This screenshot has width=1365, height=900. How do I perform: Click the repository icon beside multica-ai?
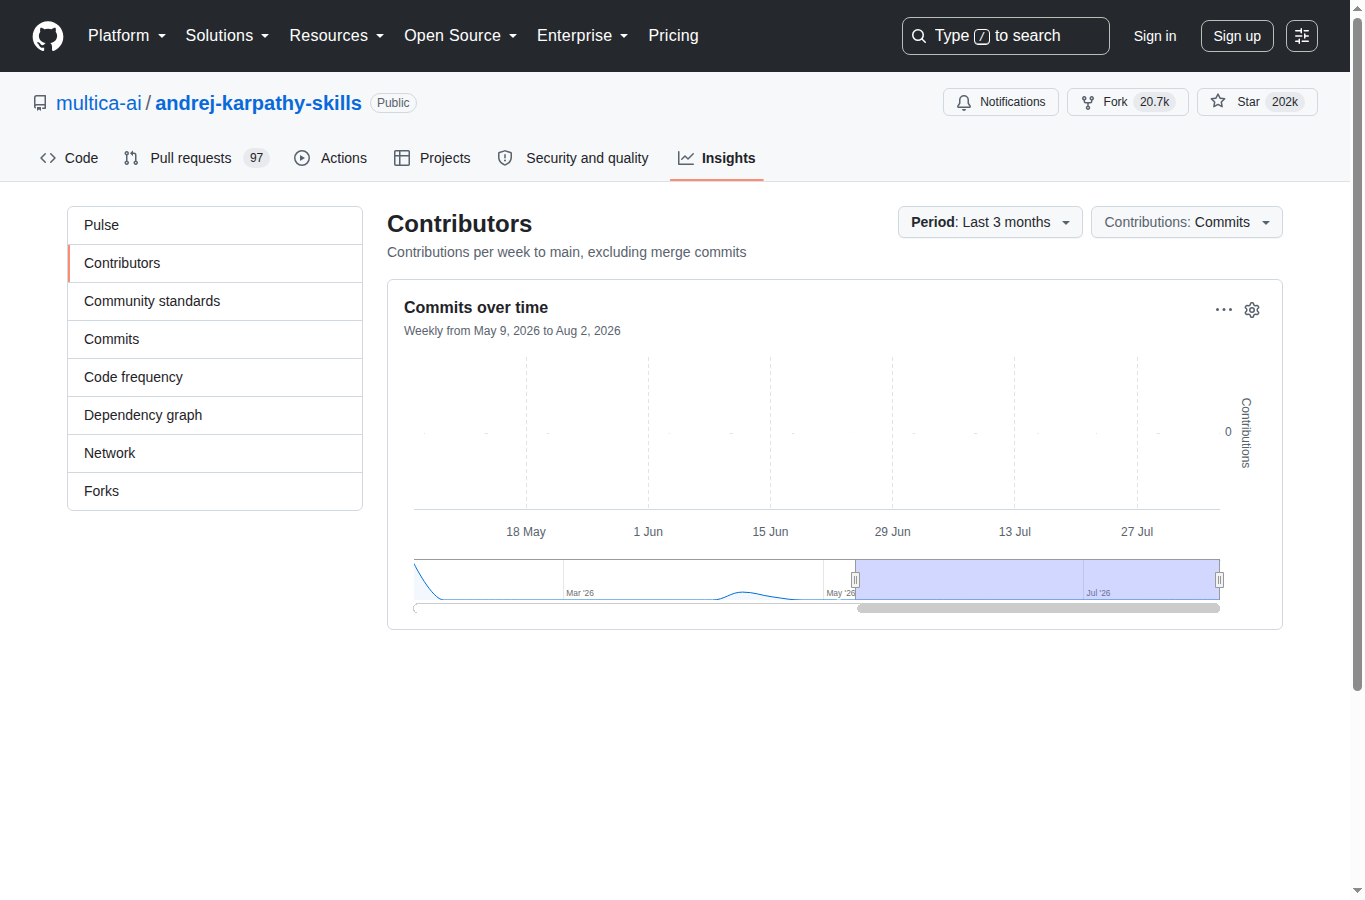(x=40, y=103)
